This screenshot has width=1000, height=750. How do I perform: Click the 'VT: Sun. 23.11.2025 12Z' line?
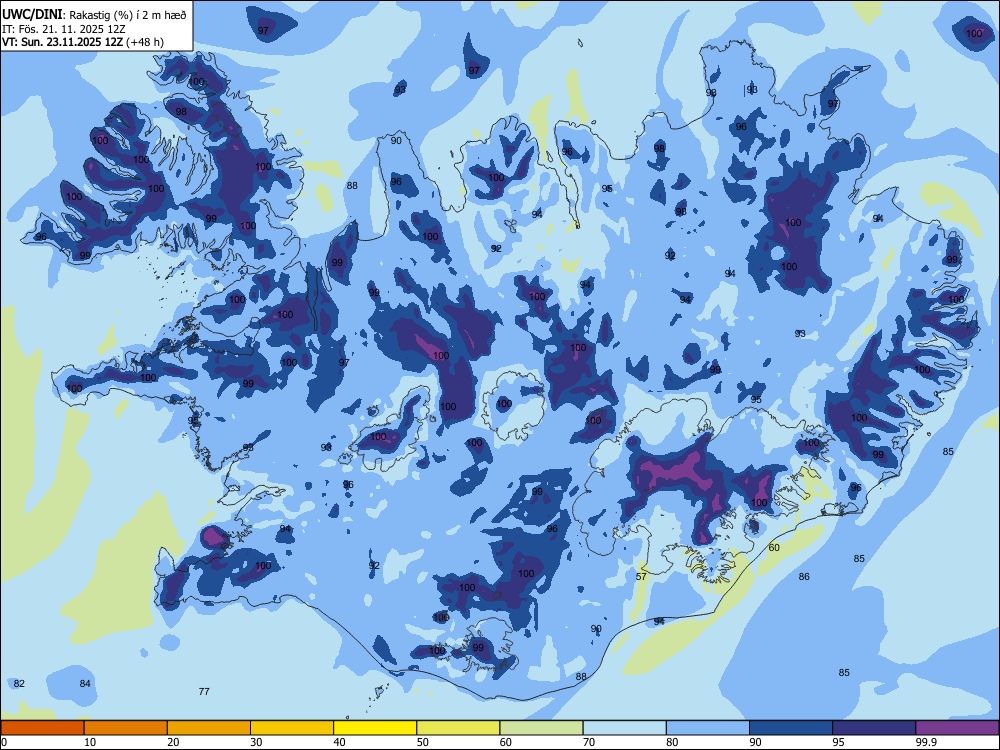62,42
